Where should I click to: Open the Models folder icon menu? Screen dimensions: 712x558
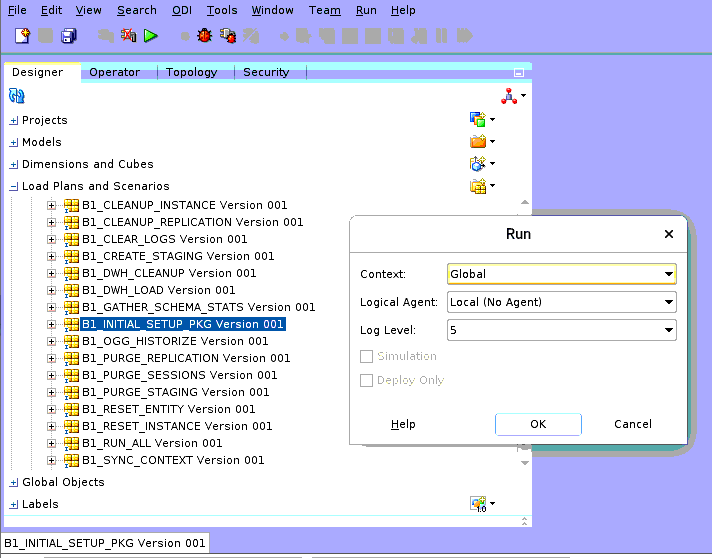coord(482,142)
